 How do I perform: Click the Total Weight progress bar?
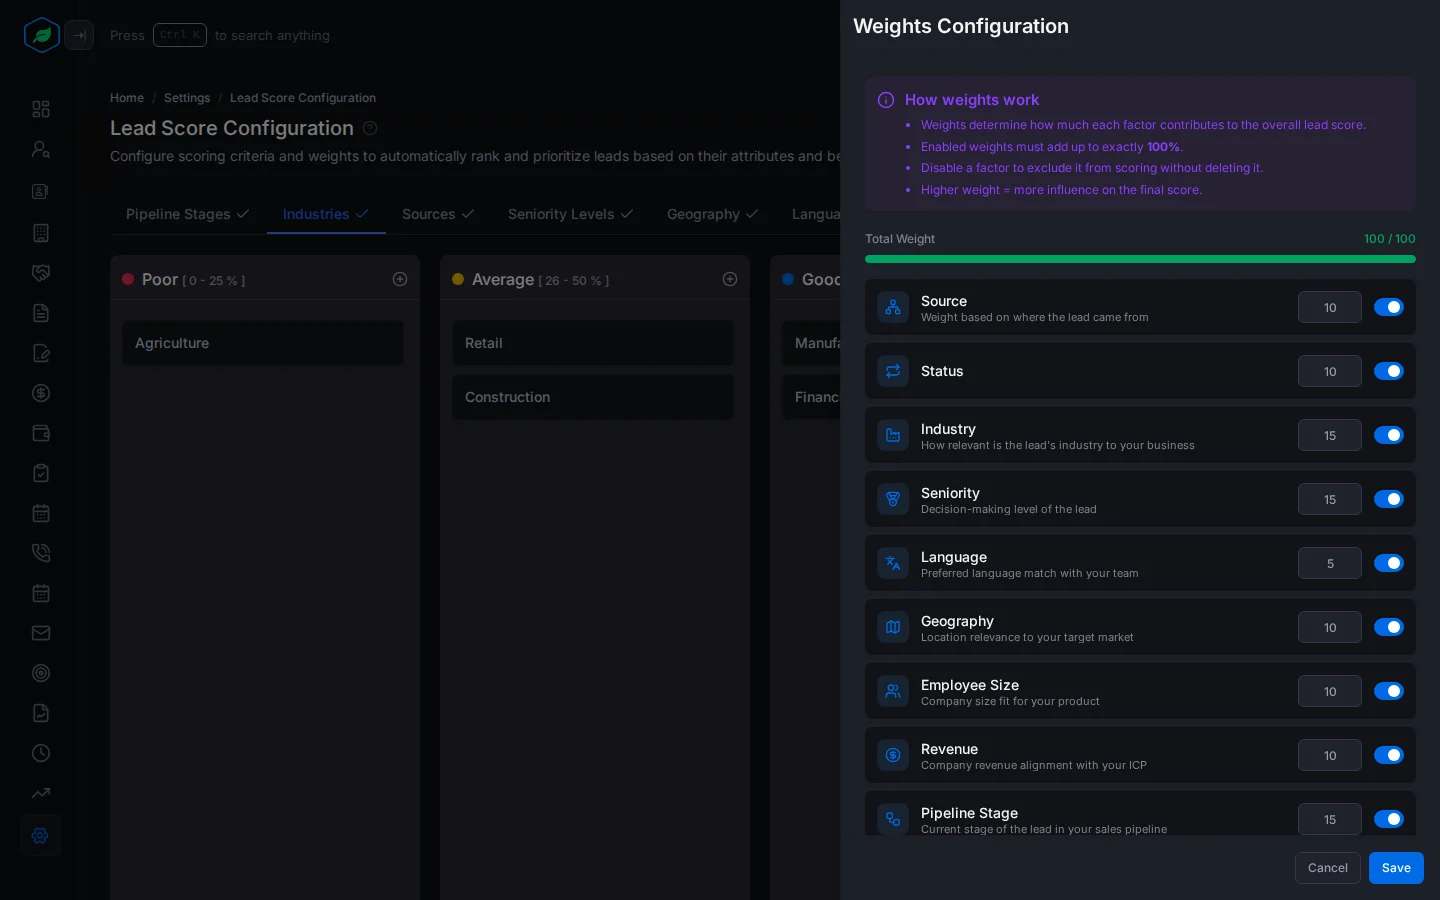[1140, 259]
